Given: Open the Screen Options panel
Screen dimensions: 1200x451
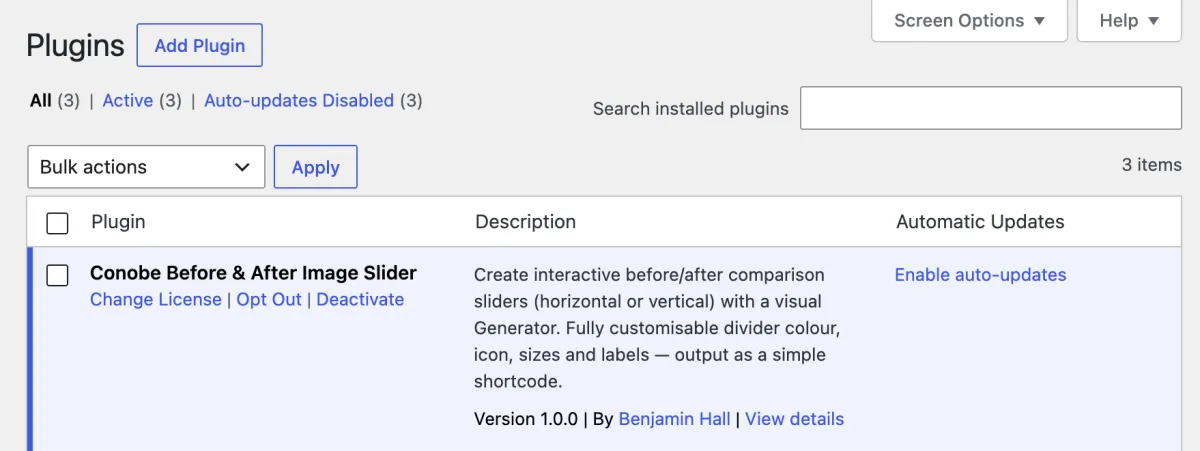Looking at the screenshot, I should pyautogui.click(x=969, y=21).
